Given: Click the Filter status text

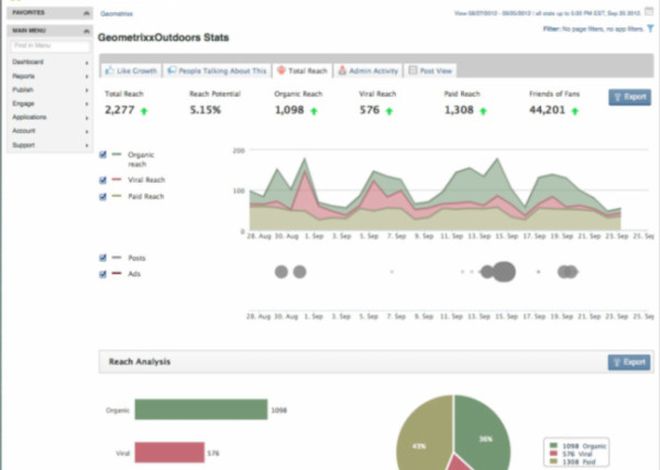Looking at the screenshot, I should tap(593, 29).
